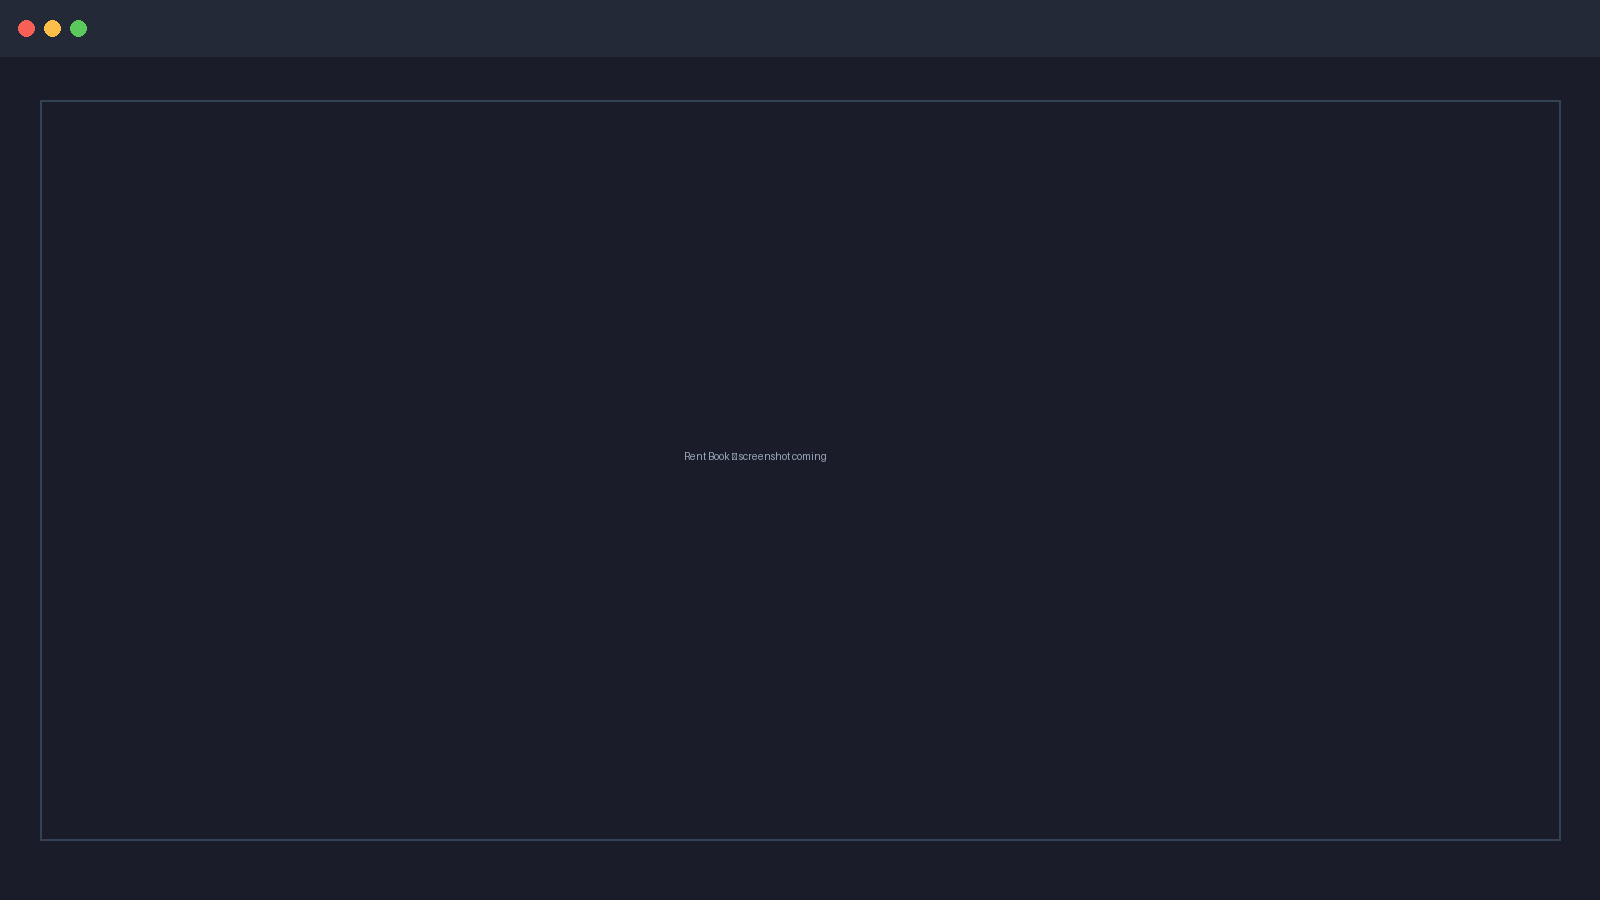Click the yellow minimize window button

click(x=53, y=29)
